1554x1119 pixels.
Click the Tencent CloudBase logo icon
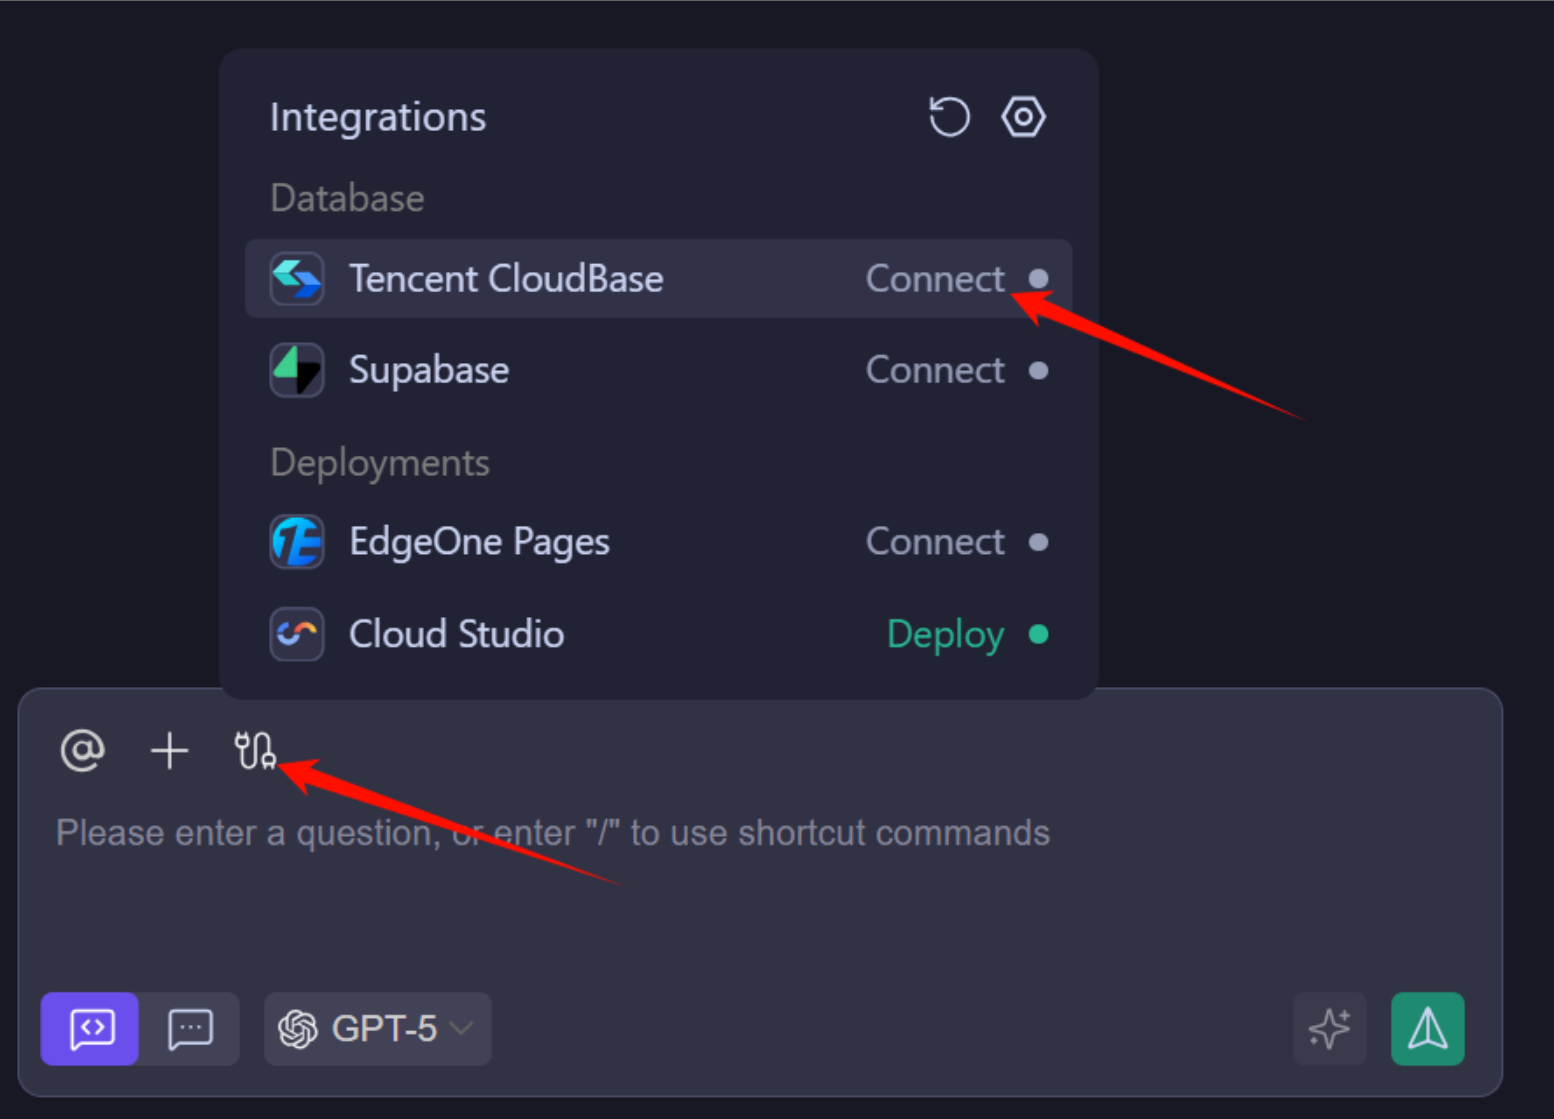coord(297,279)
